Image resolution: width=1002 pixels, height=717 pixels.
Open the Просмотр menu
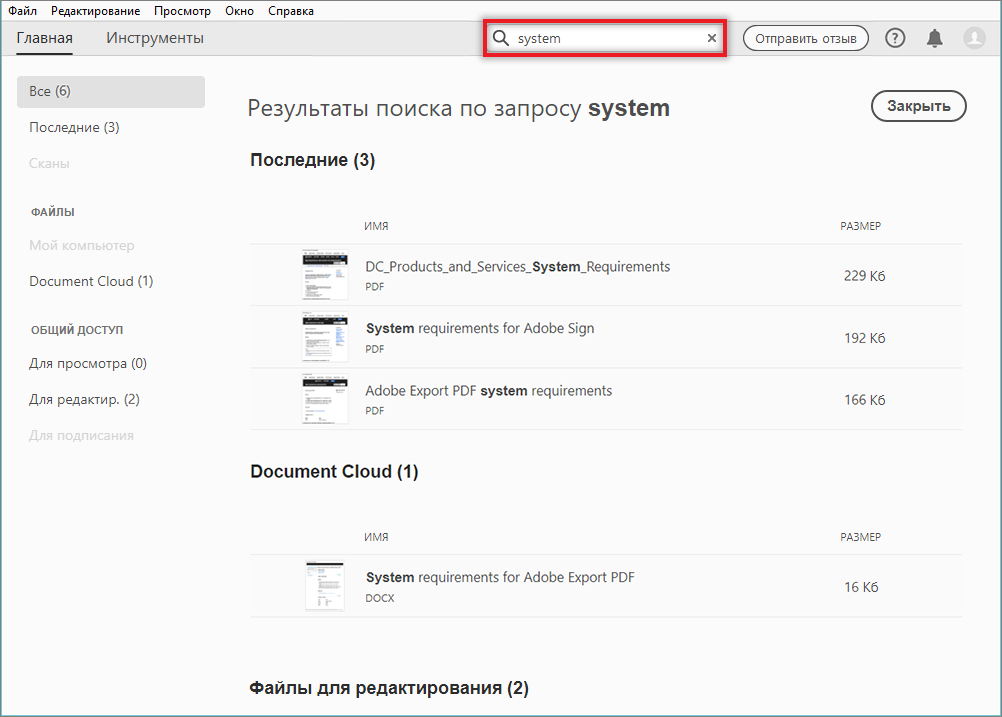[182, 11]
